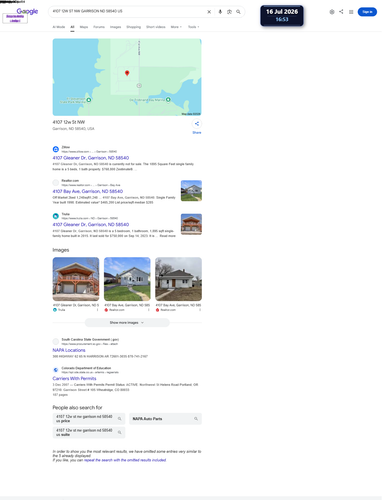Click into the Google search input field
Screen dimensions: 386x500
[127, 11]
